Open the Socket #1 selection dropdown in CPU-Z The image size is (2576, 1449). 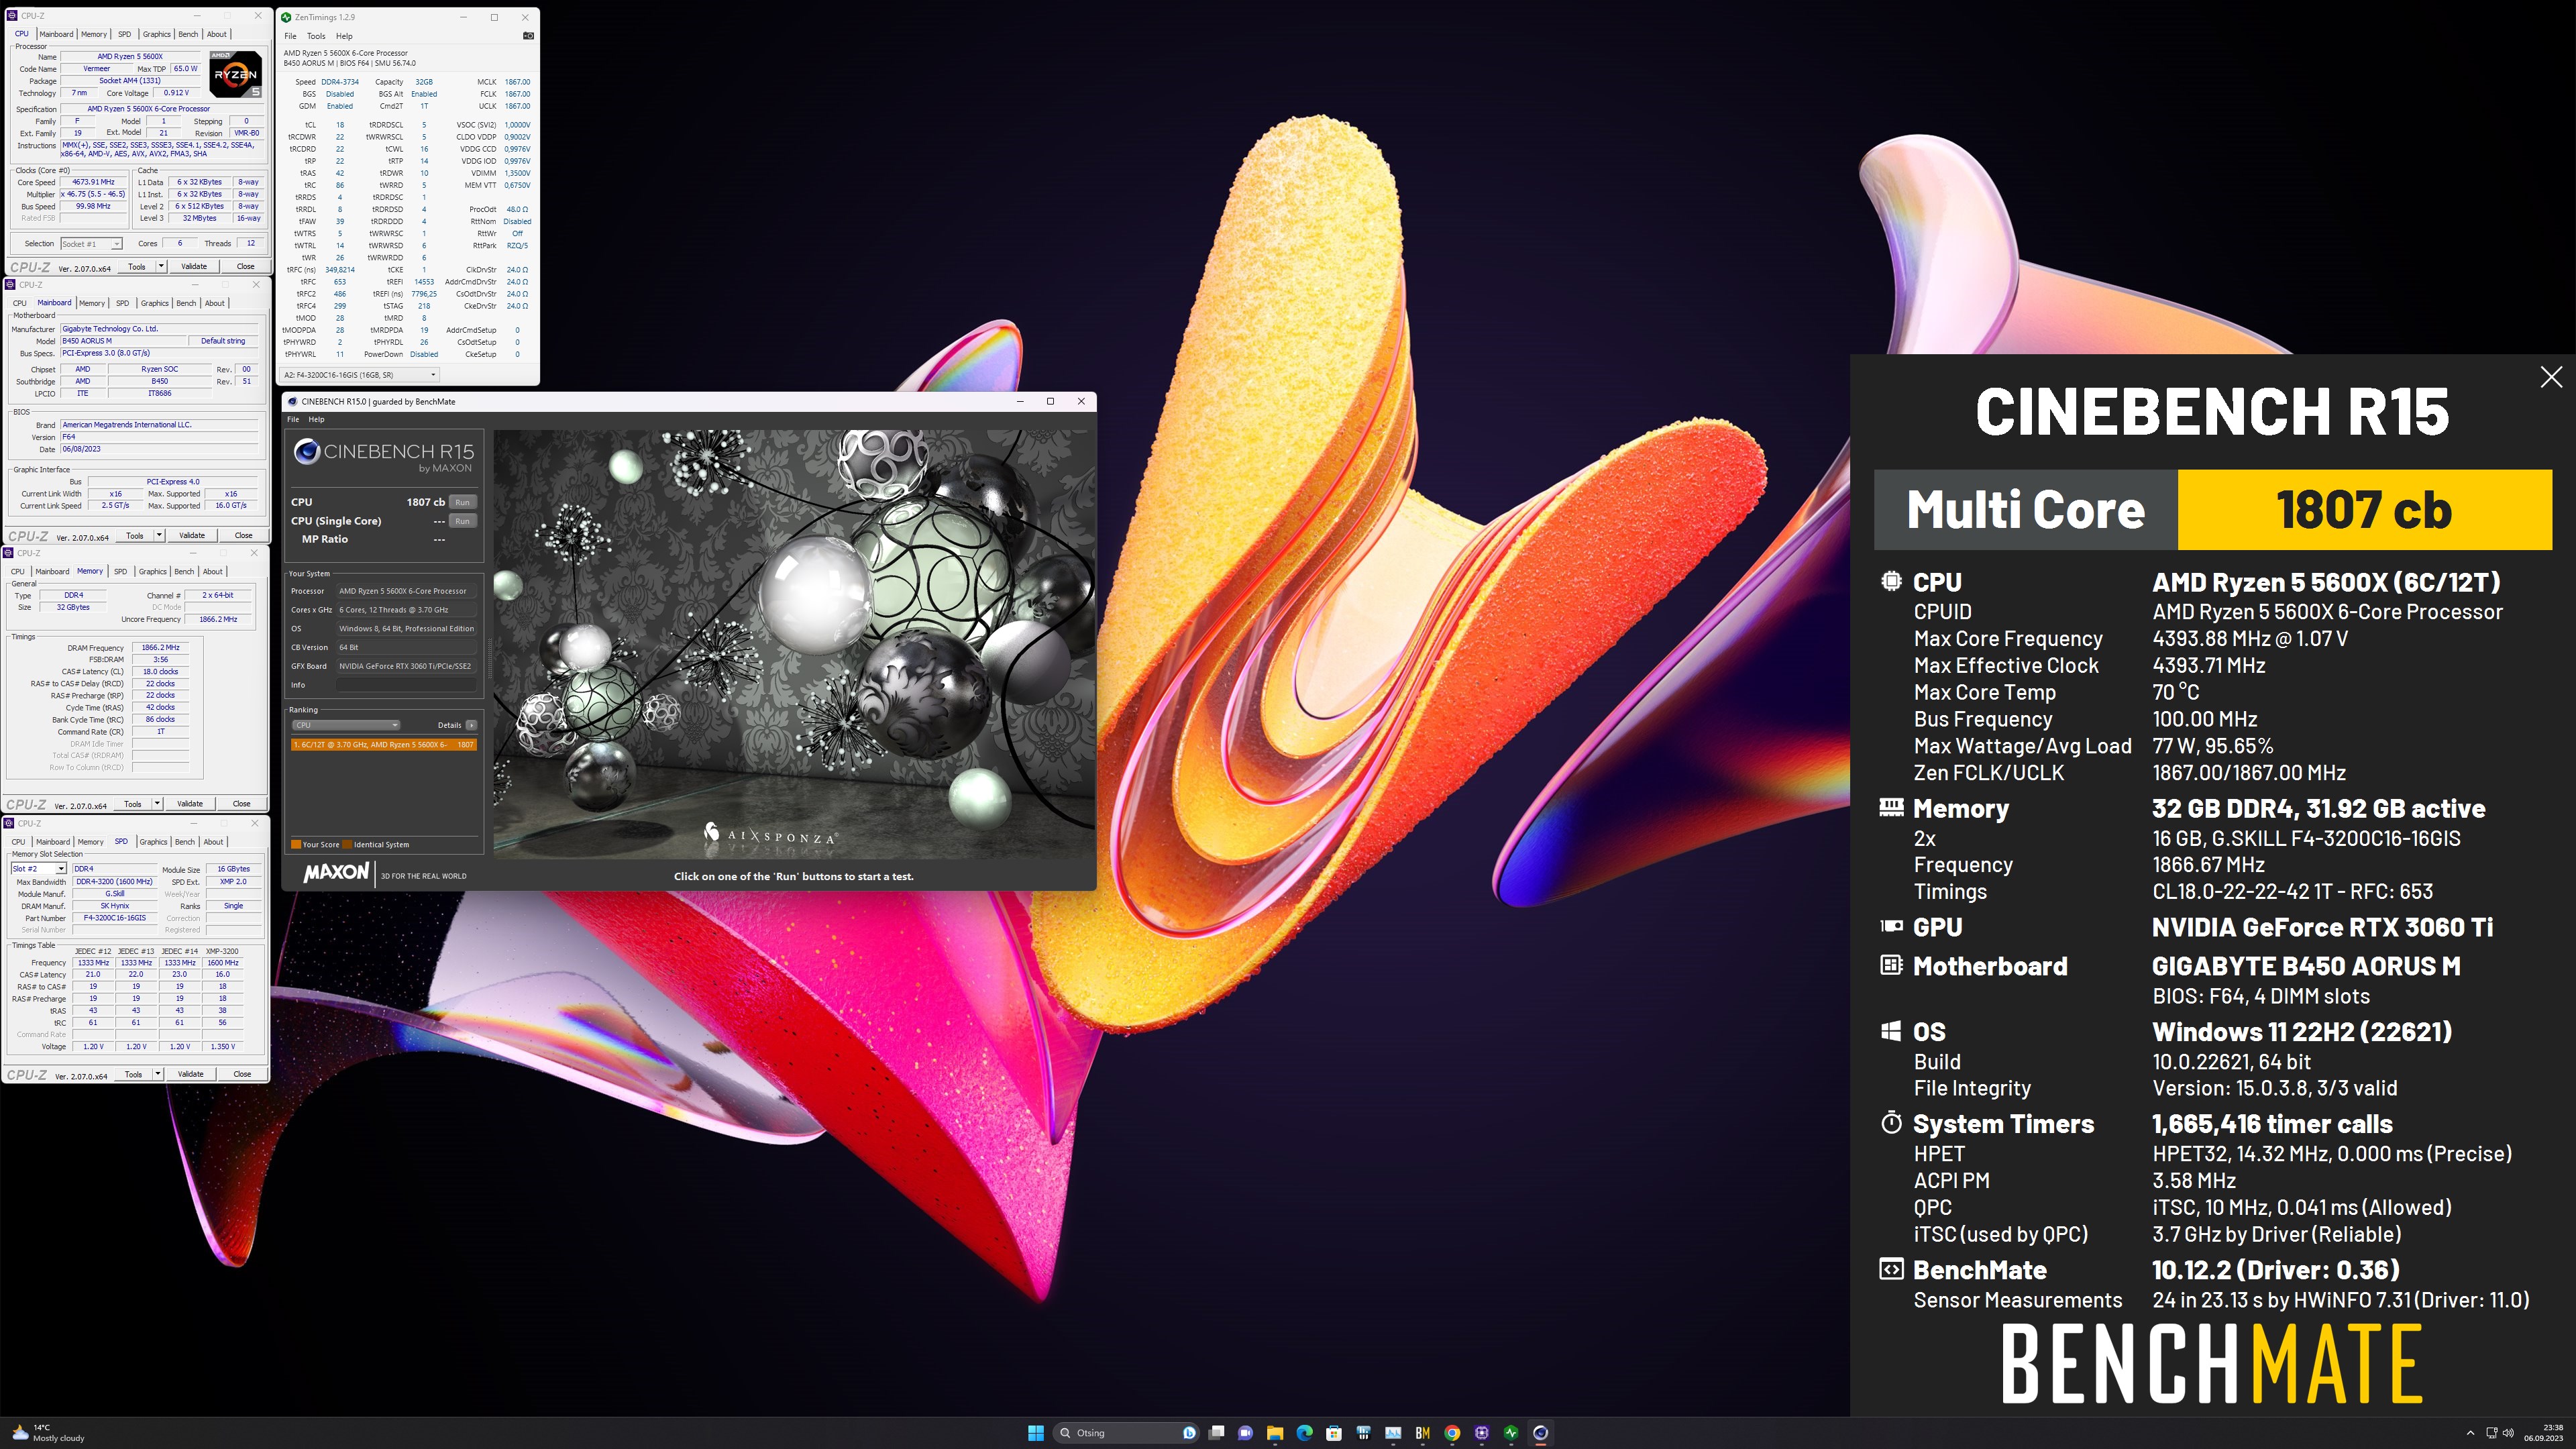tap(91, 244)
